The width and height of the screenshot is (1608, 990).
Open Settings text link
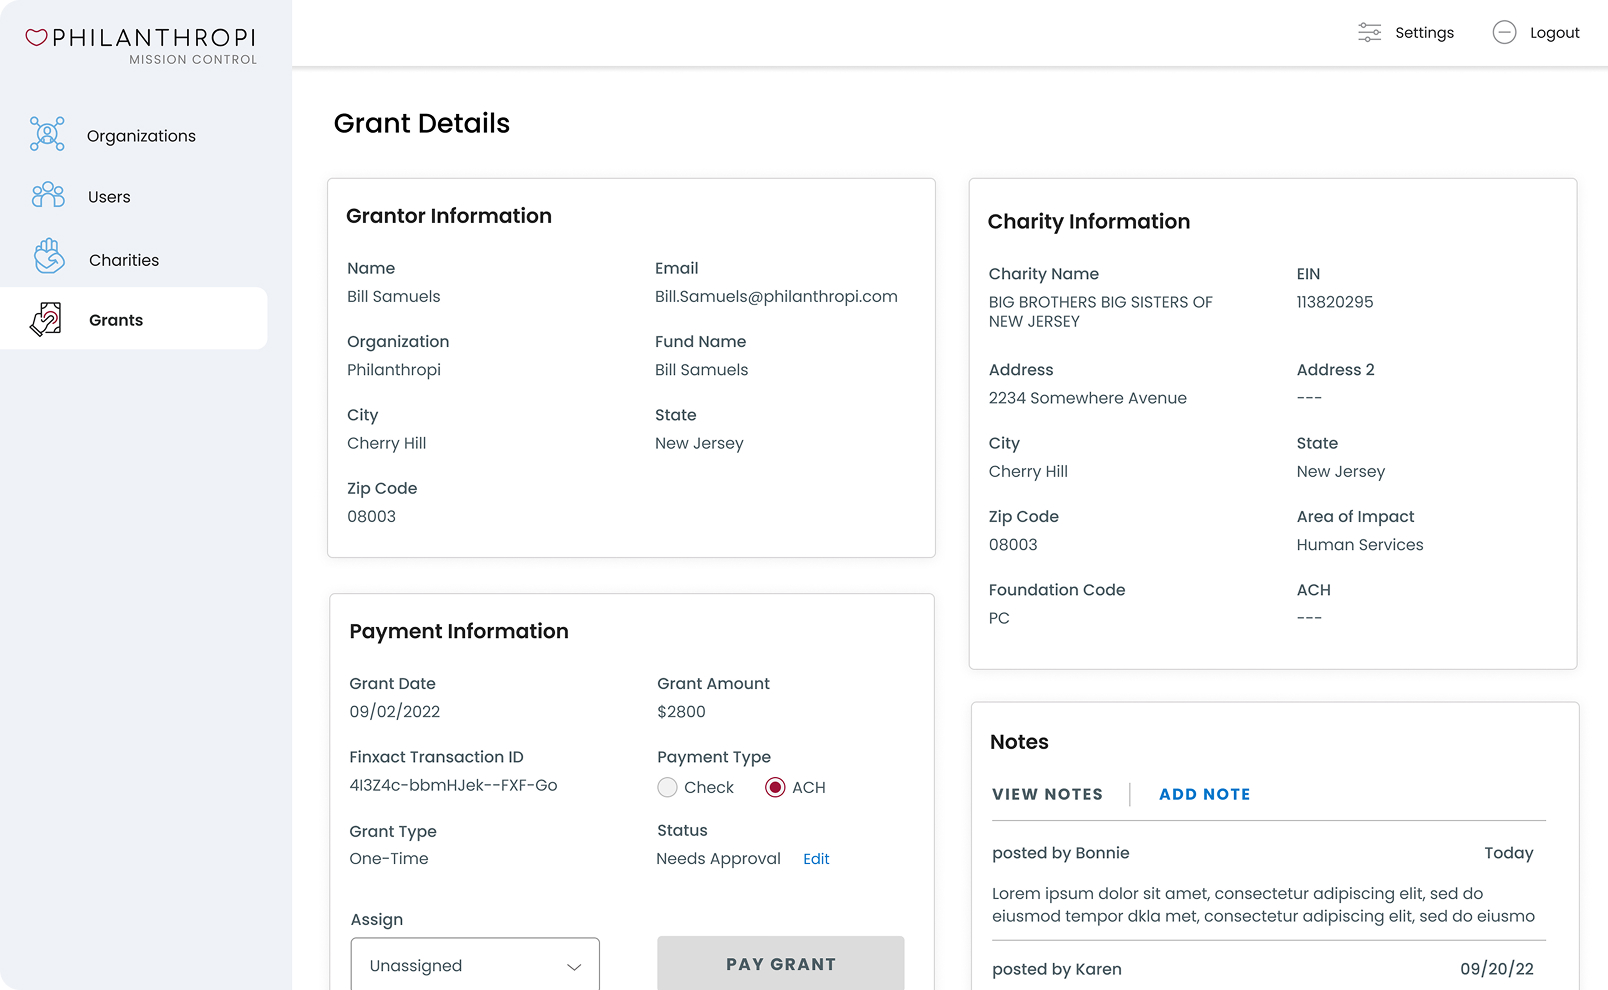click(x=1424, y=33)
